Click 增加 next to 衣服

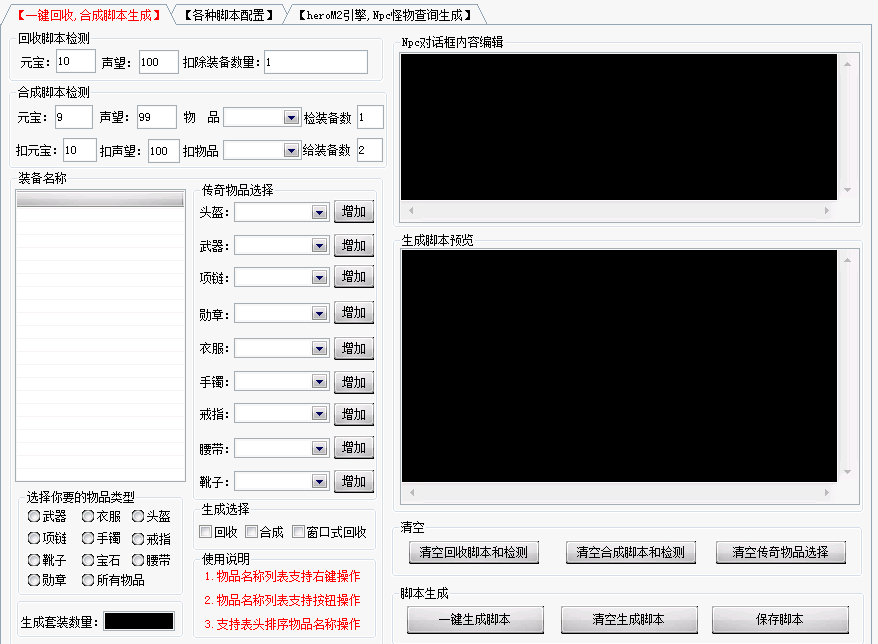pyautogui.click(x=354, y=348)
